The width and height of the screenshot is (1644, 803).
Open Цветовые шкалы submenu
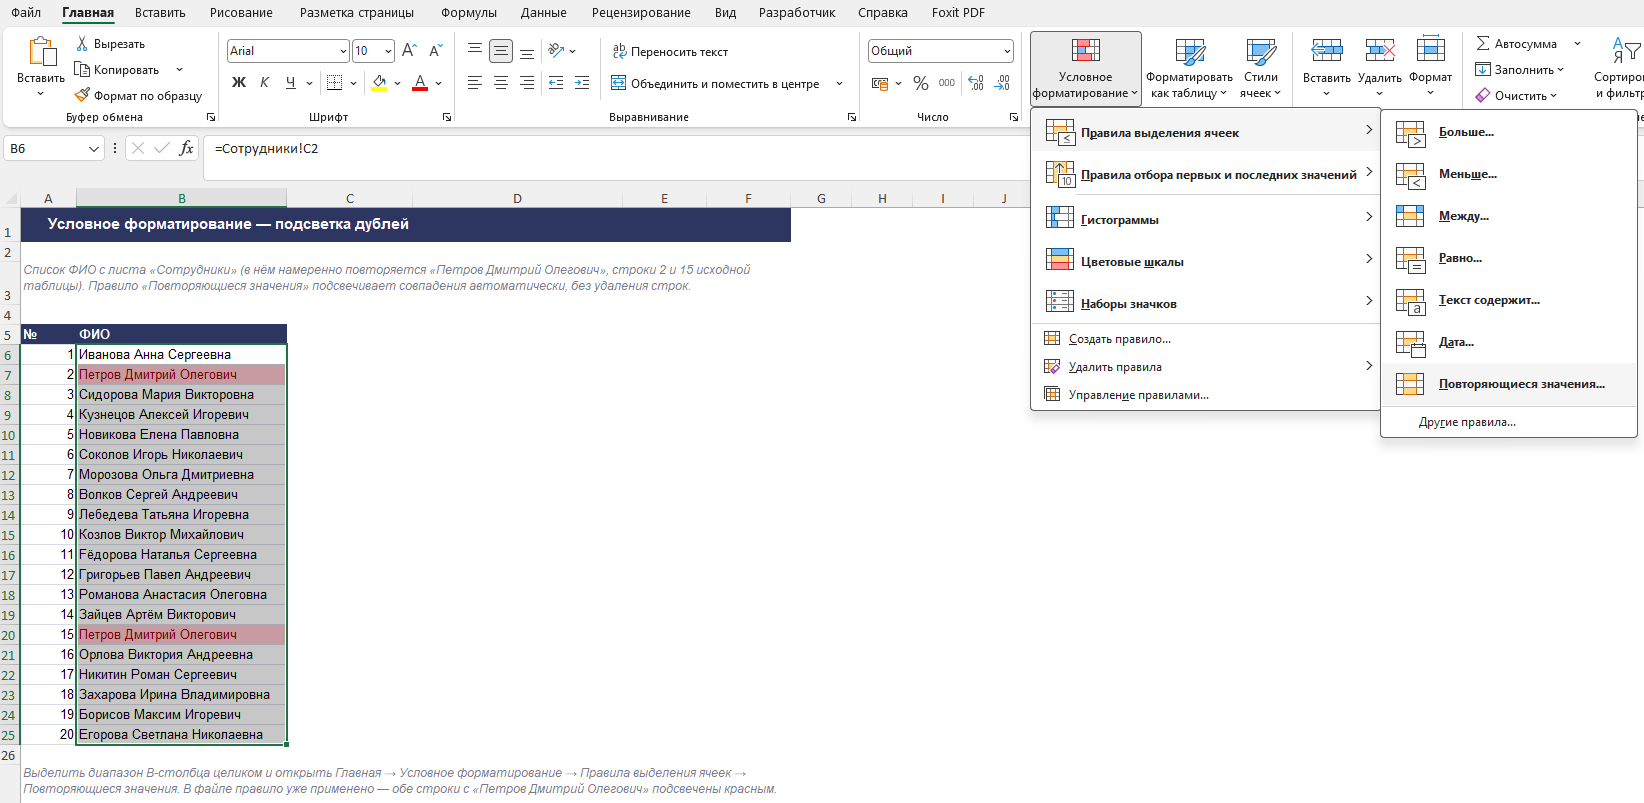point(1205,261)
